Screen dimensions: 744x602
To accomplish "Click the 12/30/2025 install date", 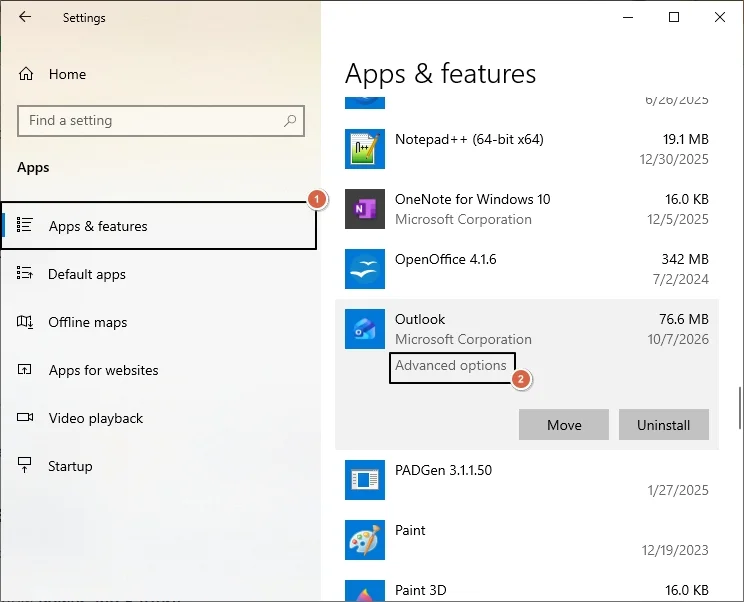I will (x=674, y=159).
